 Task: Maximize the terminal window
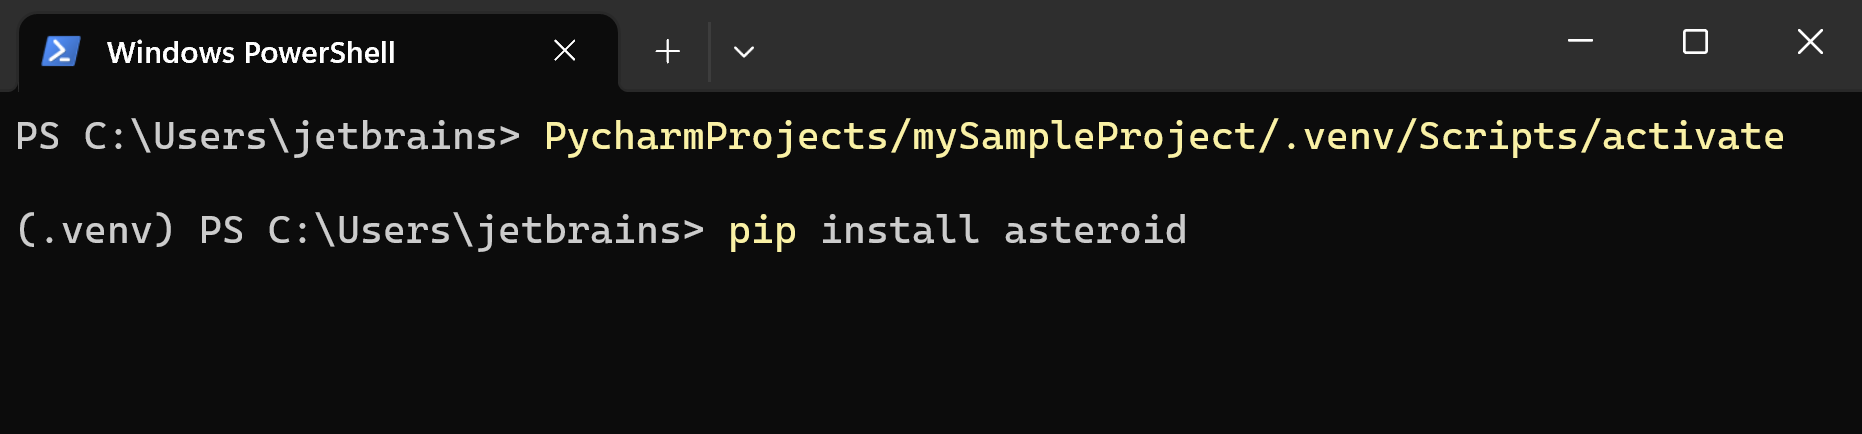[x=1695, y=42]
